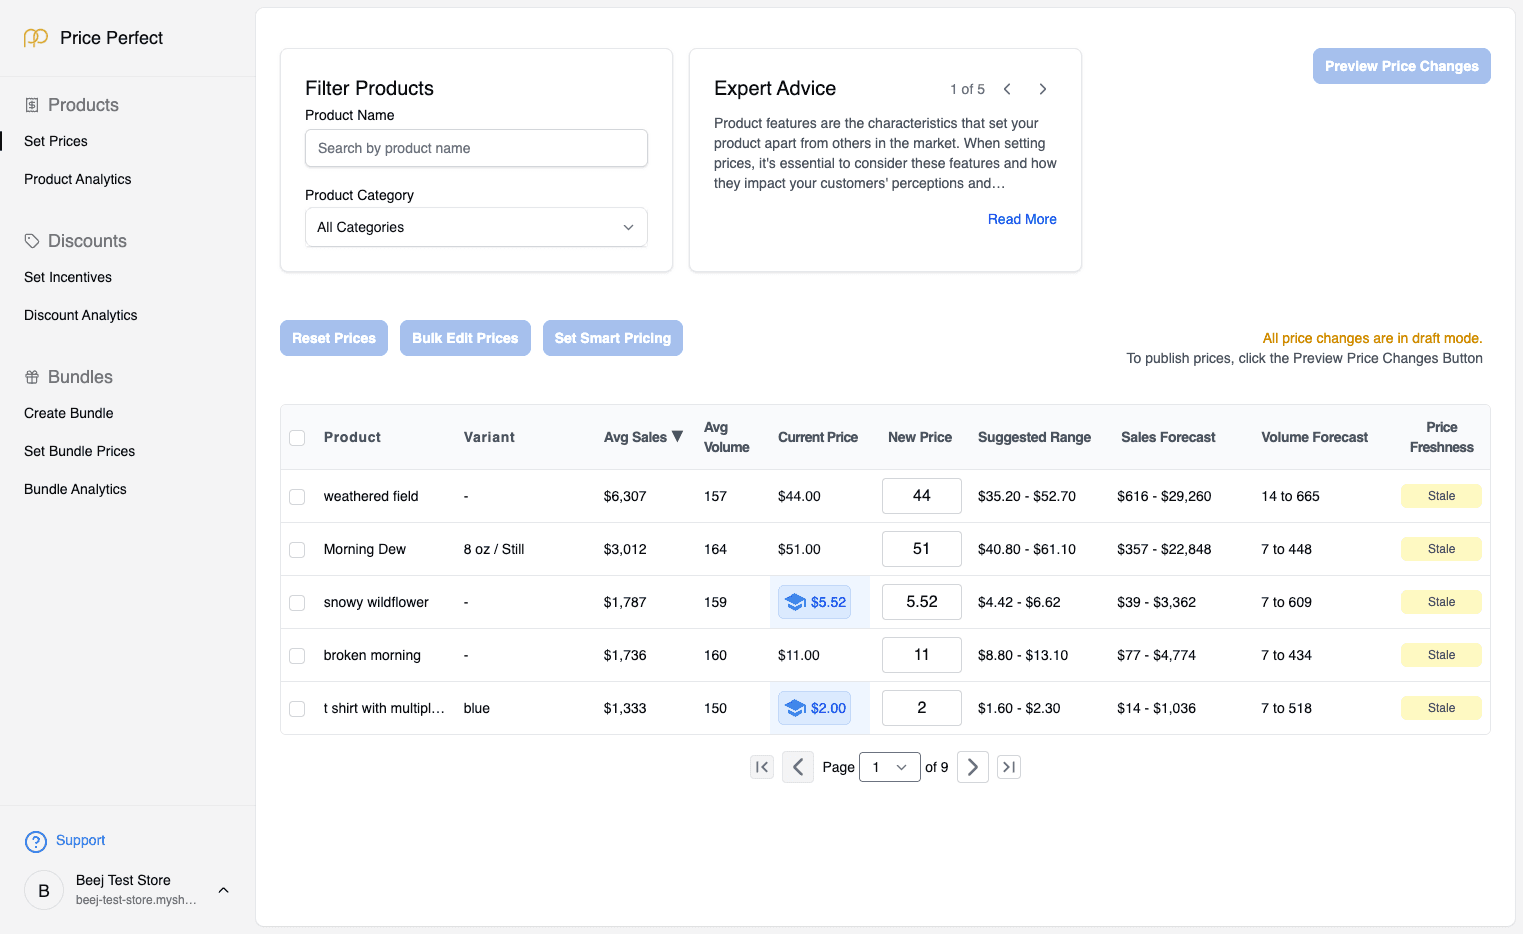This screenshot has width=1523, height=934.
Task: Click Read More in Expert Advice
Action: [x=1022, y=219]
